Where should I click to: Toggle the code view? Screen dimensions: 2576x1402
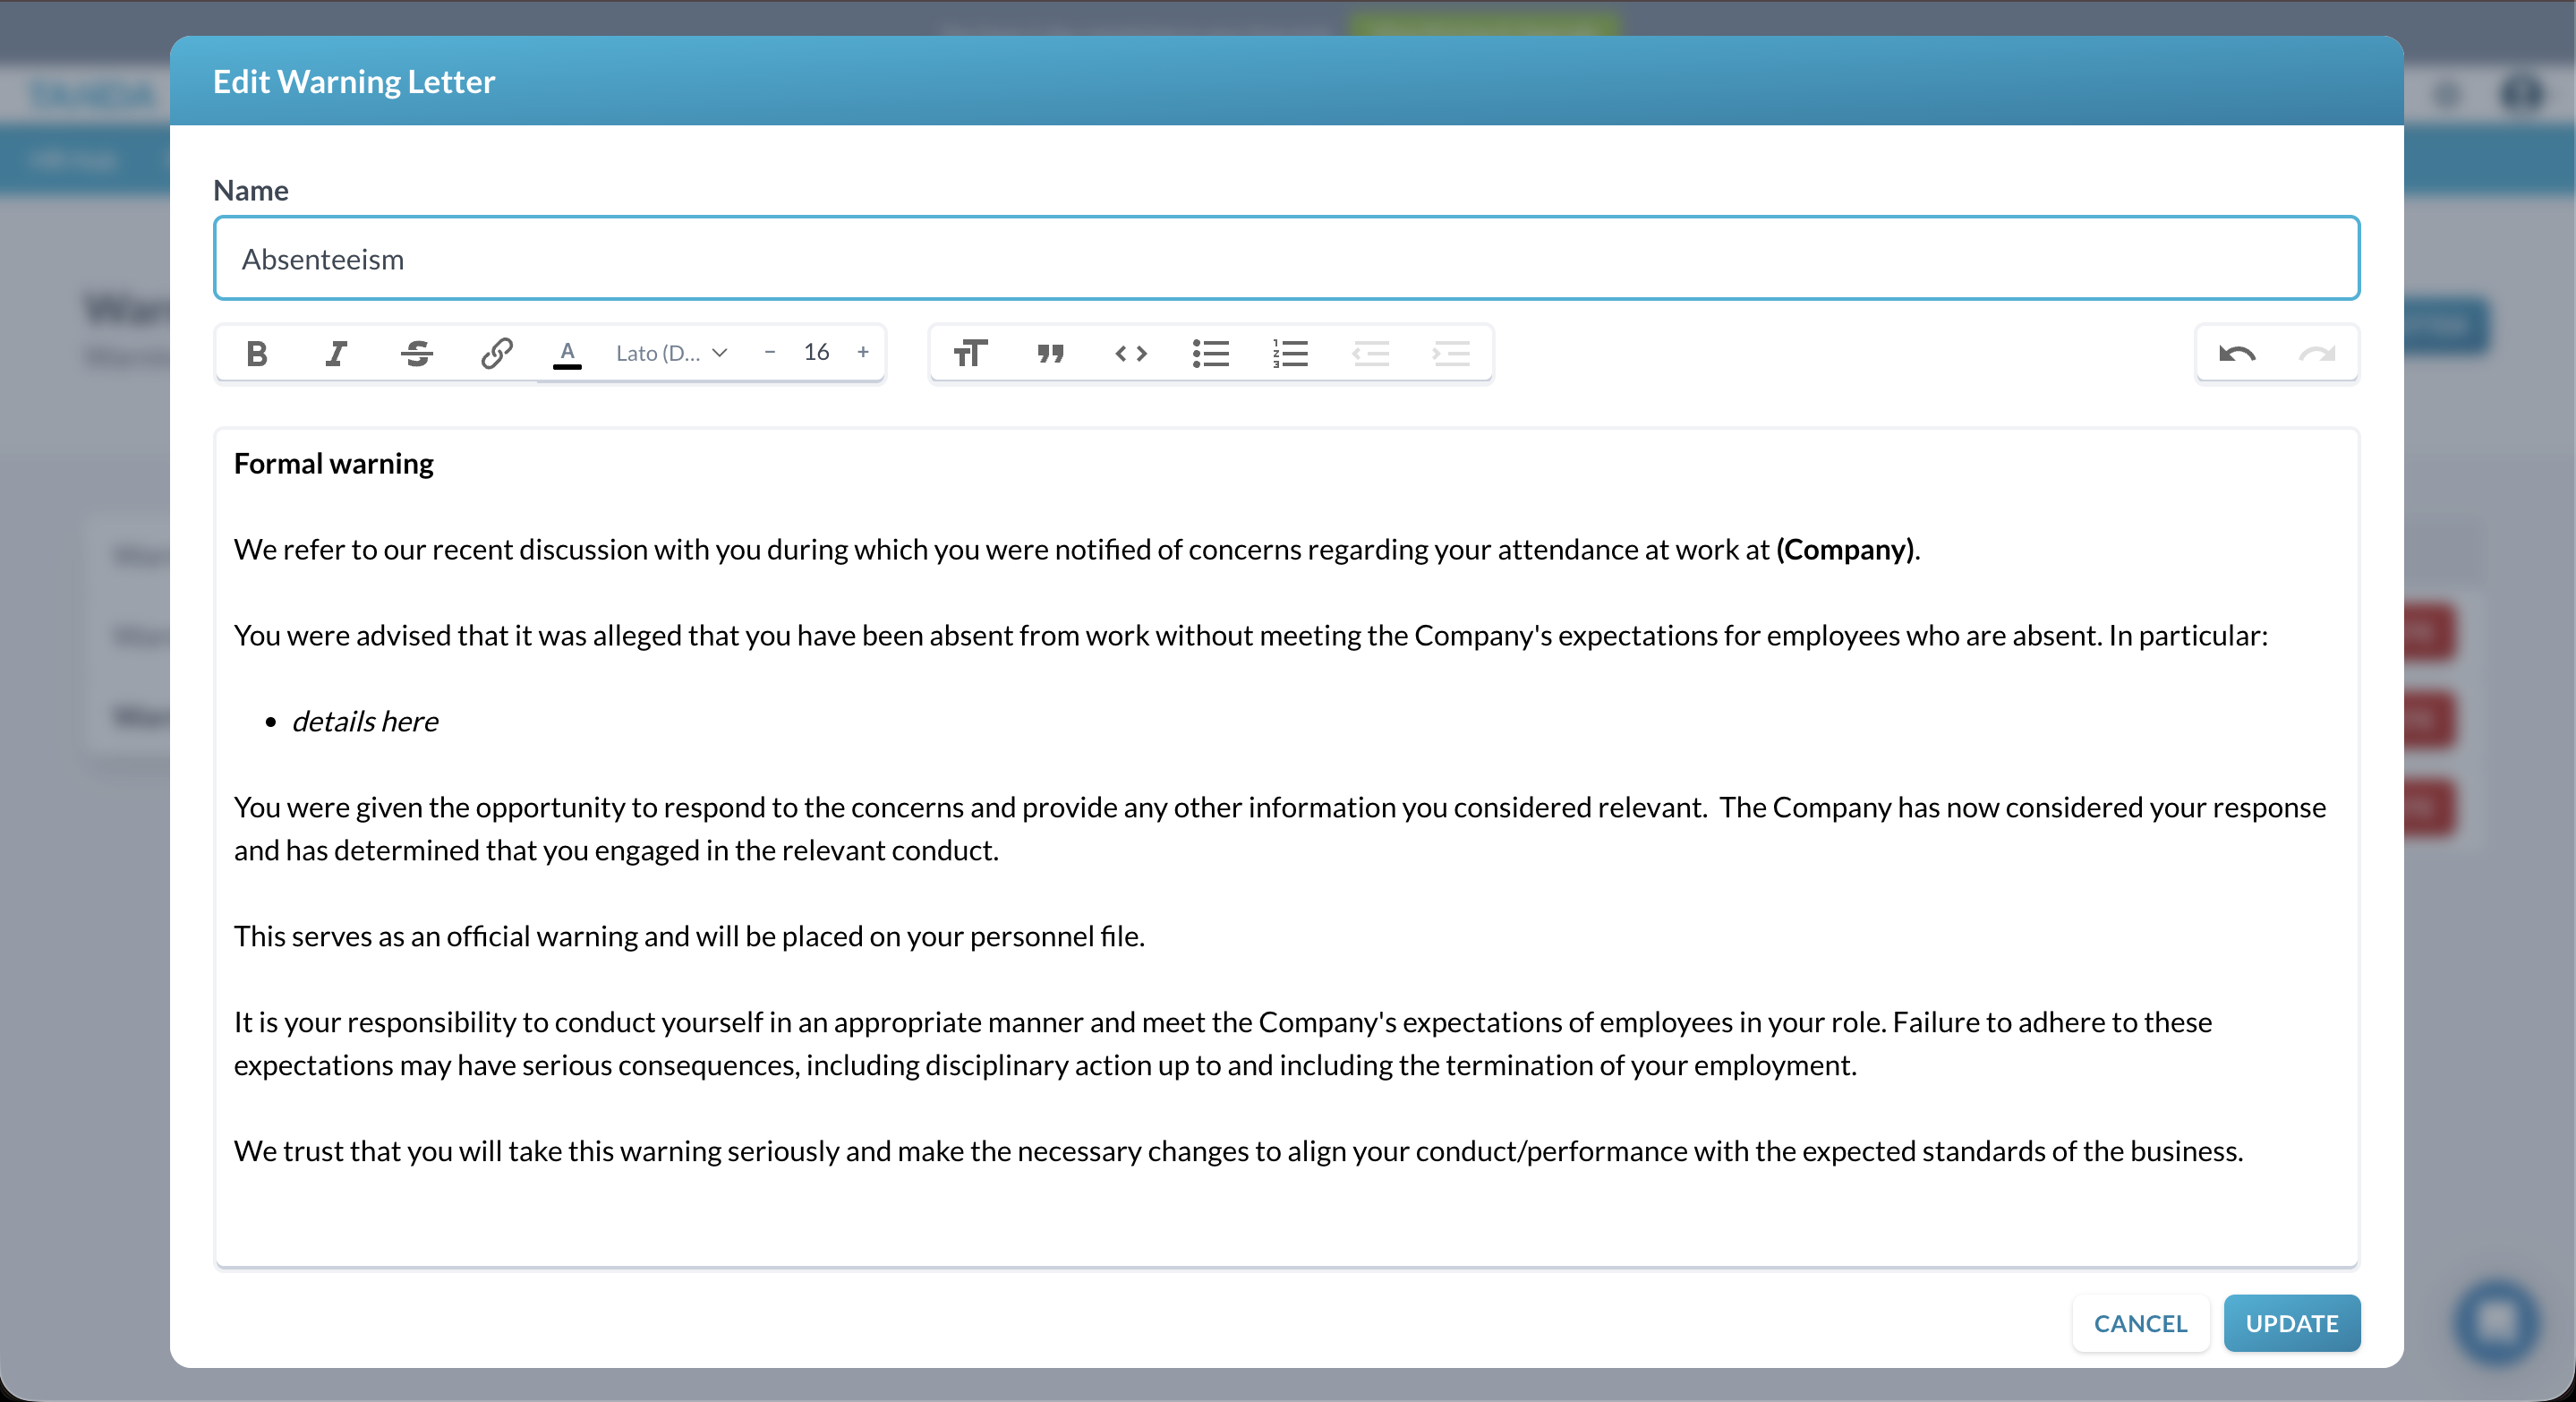[1130, 353]
